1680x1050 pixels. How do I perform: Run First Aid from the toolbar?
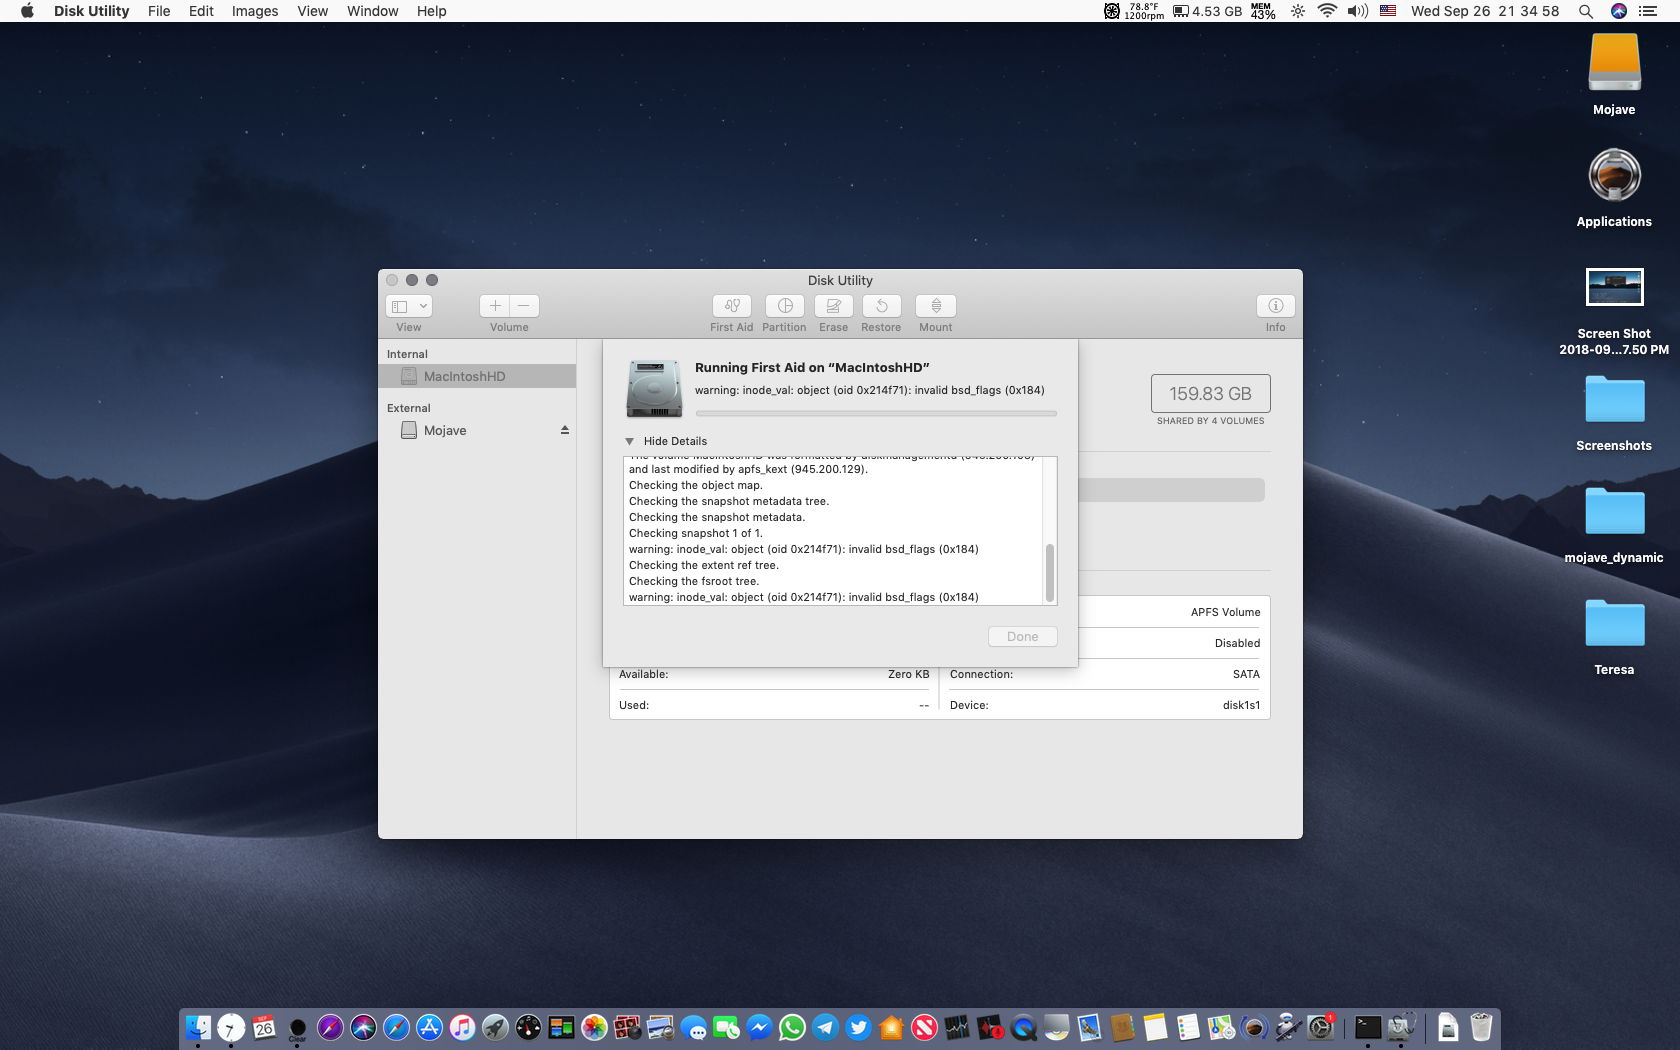[x=732, y=306]
